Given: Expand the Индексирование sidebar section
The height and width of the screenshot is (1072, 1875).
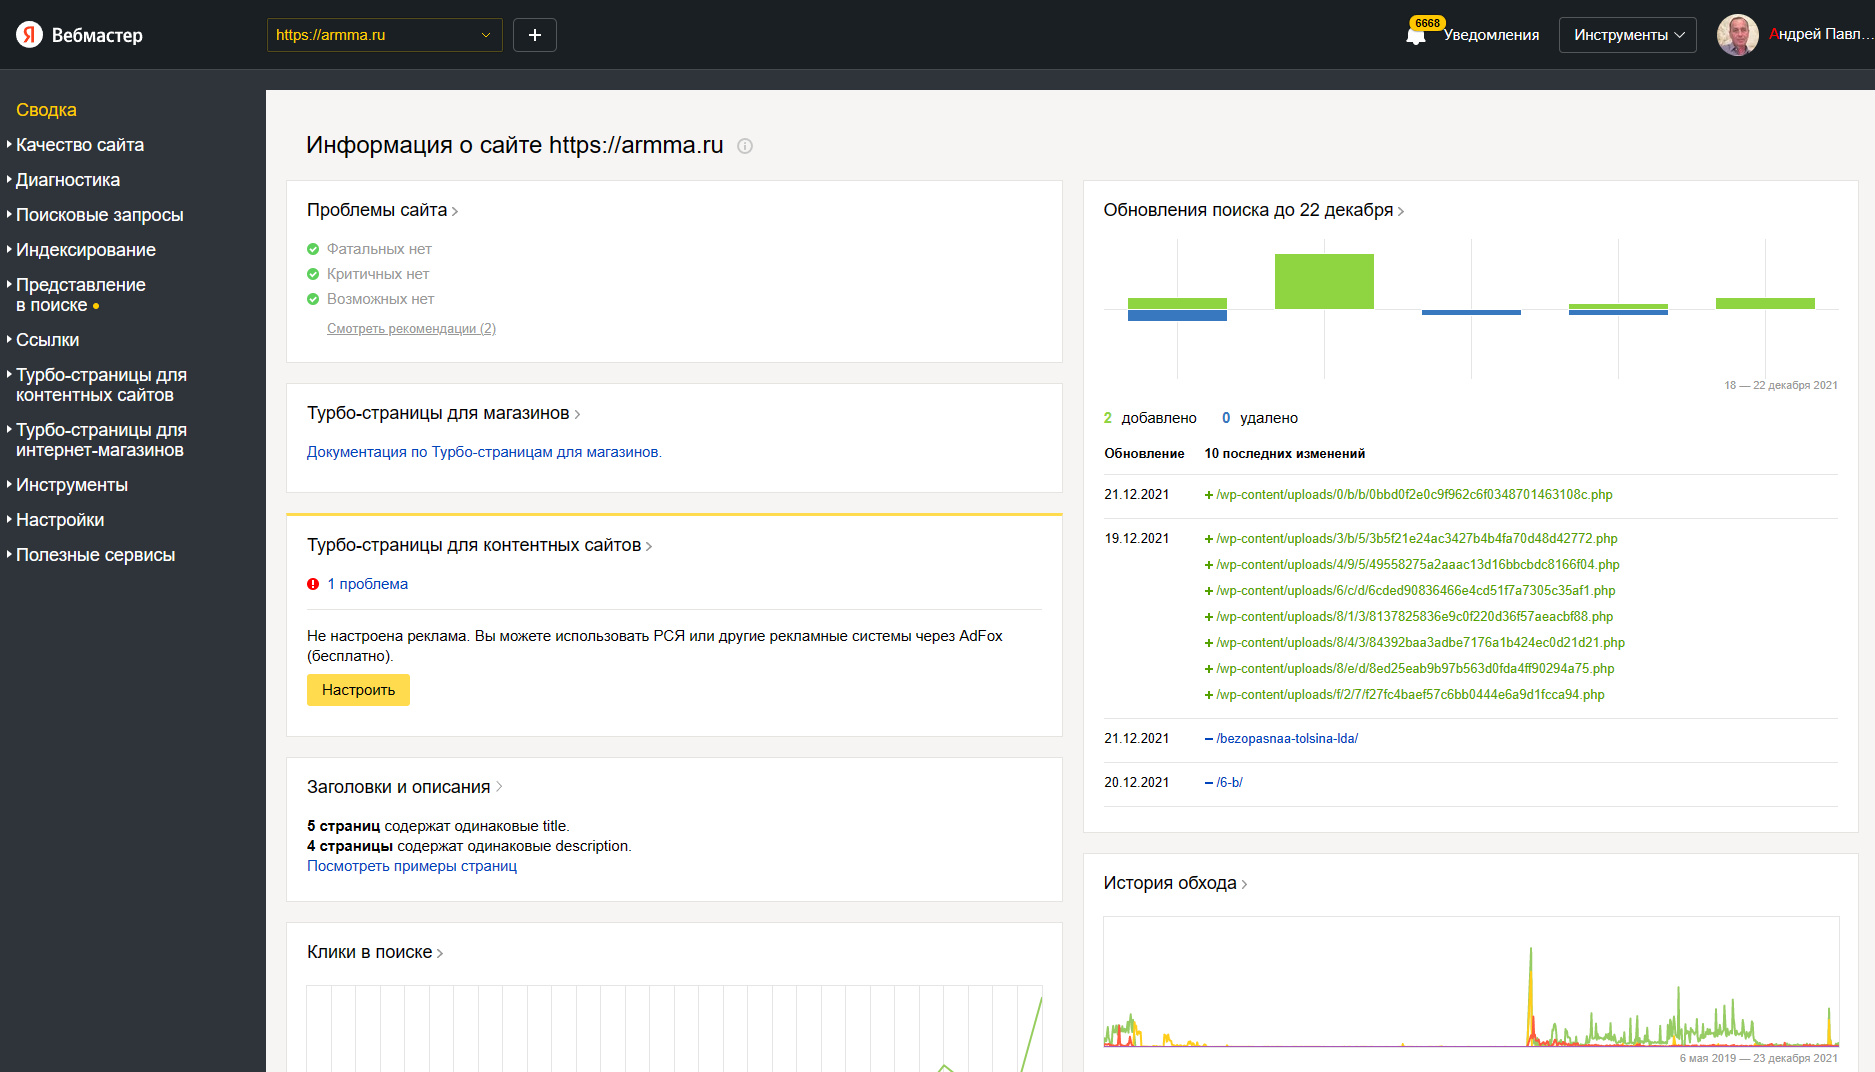Looking at the screenshot, I should [x=86, y=250].
